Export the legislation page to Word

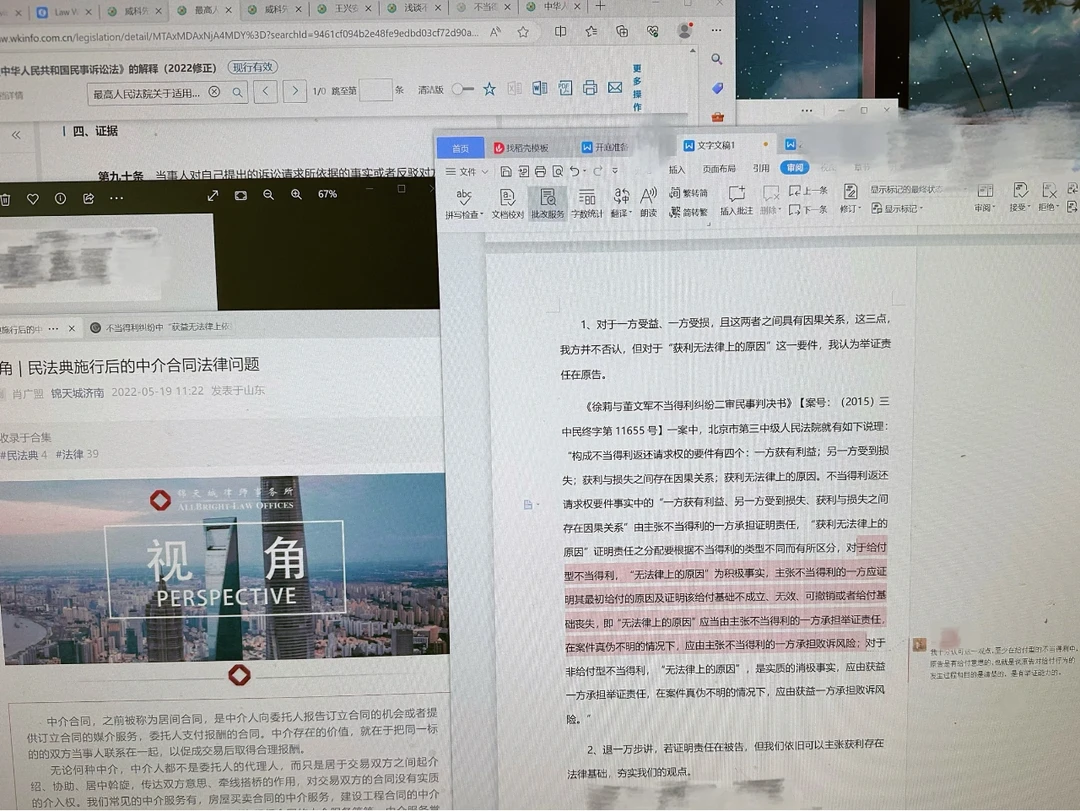539,88
